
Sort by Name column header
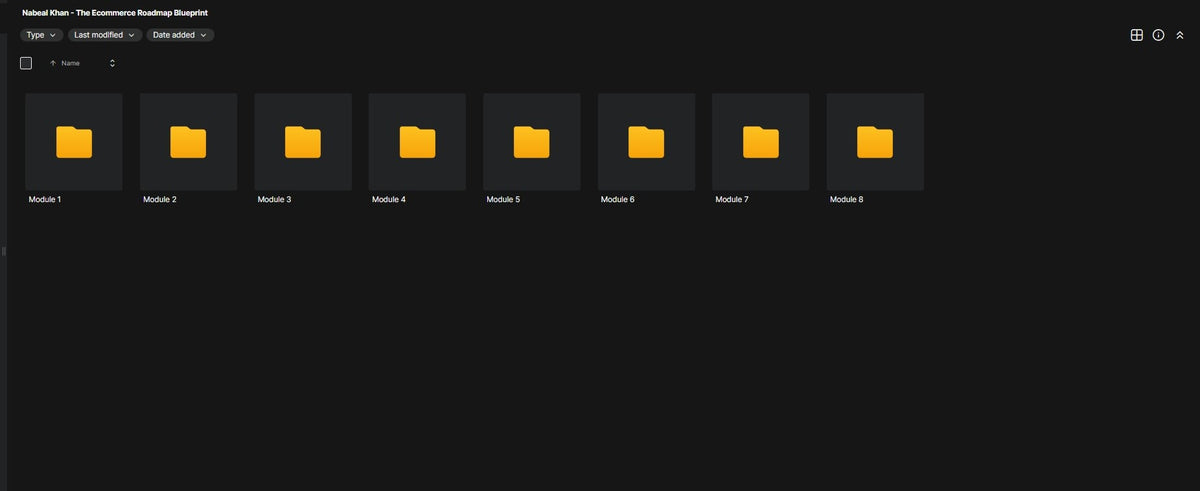pos(65,63)
